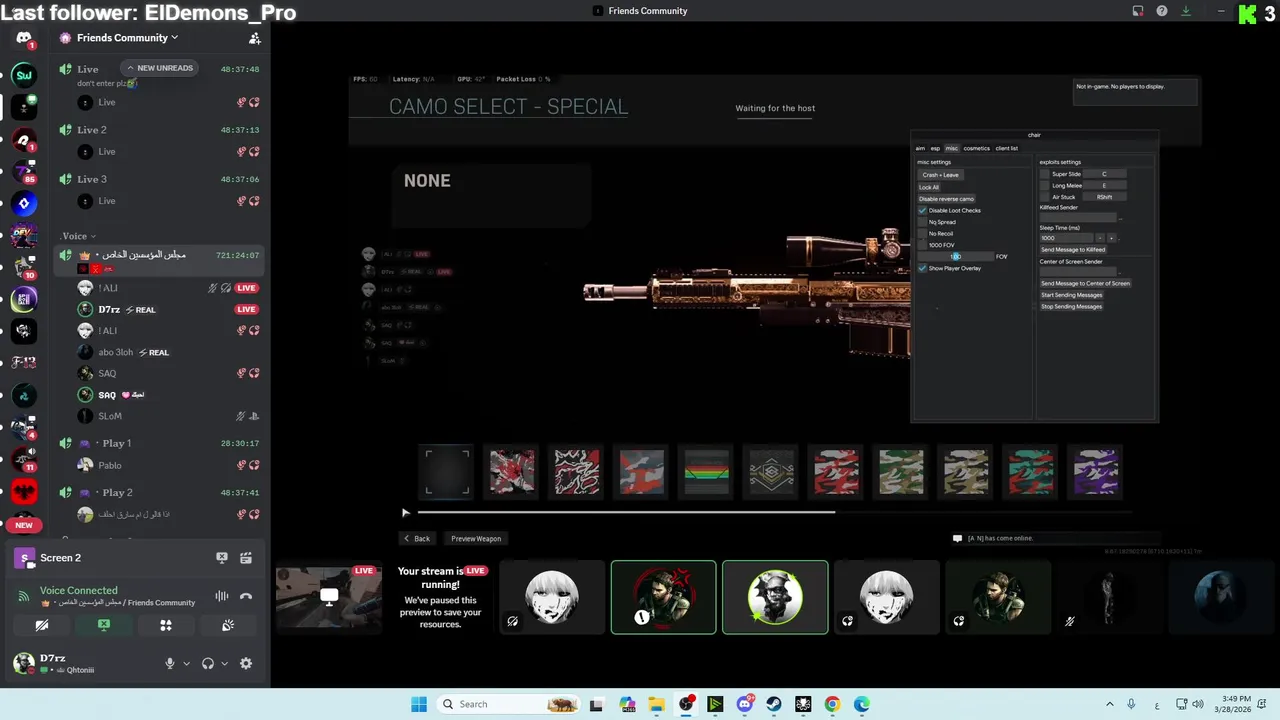Click the red NEW badge in server list
Image resolution: width=1280 pixels, height=720 pixels.
(24, 525)
